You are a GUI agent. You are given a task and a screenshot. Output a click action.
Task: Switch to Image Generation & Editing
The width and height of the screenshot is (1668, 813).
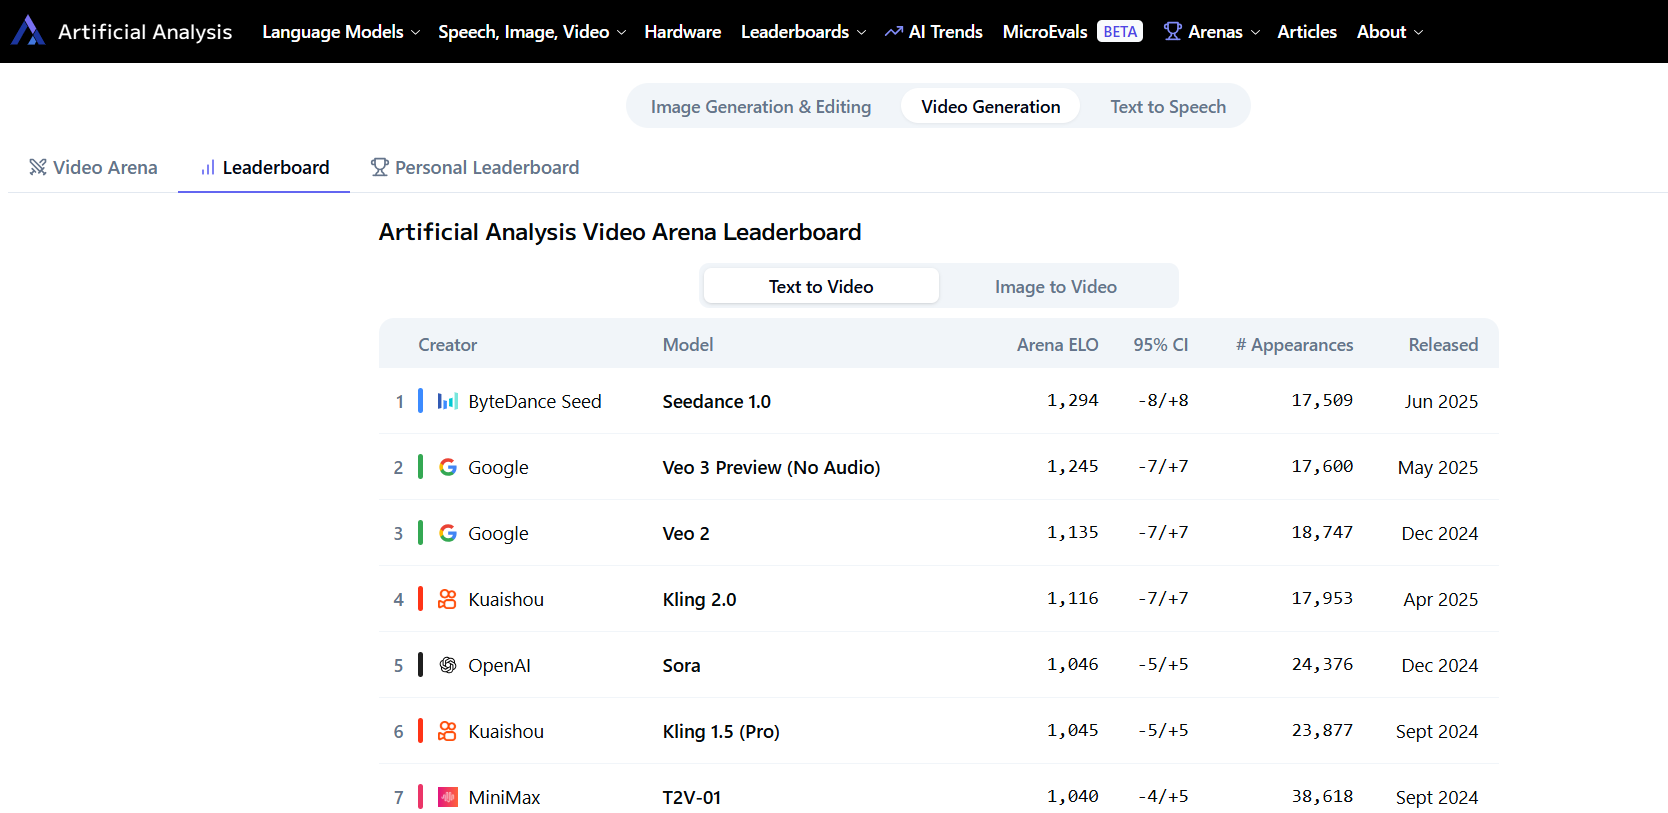pos(761,107)
